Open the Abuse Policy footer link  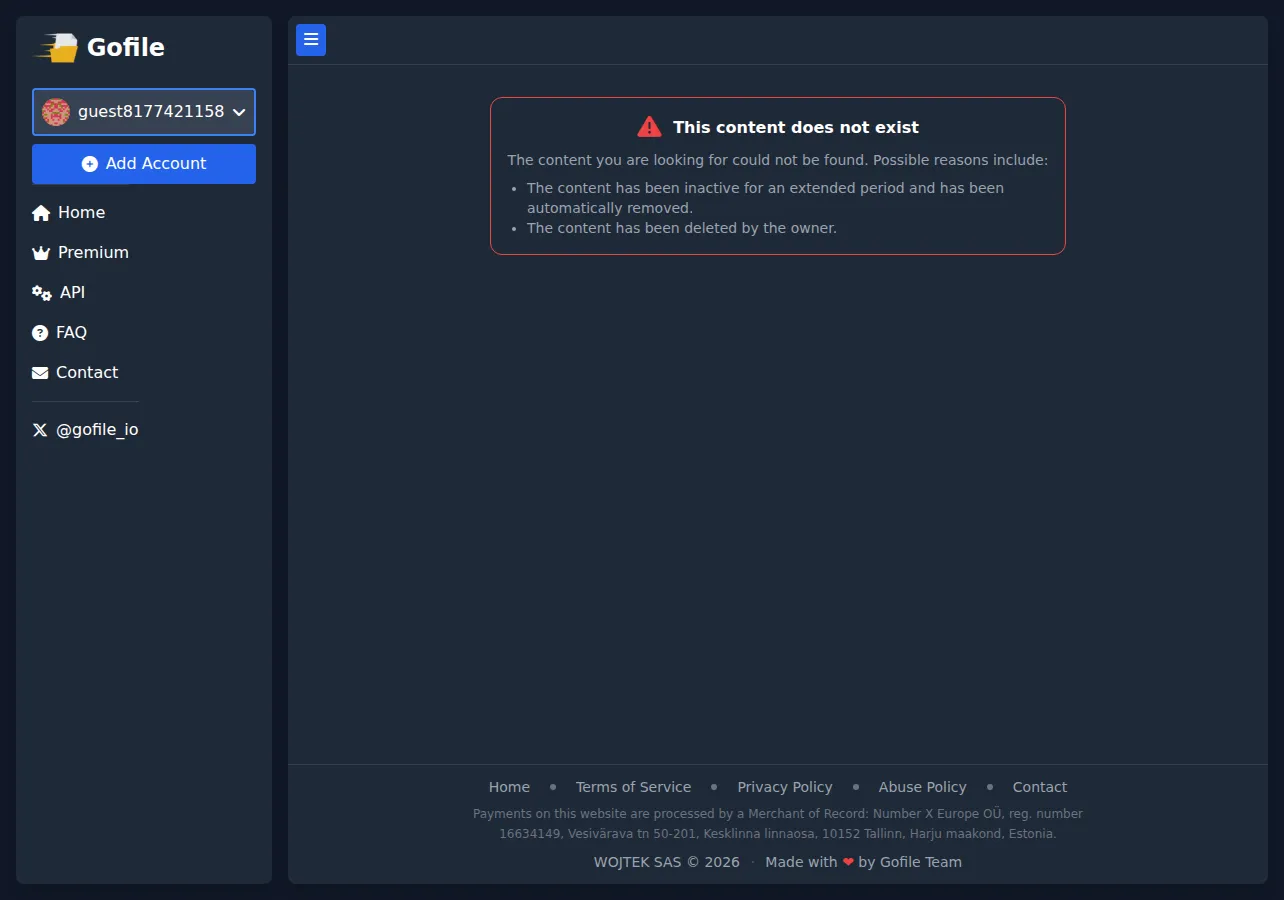[x=923, y=787]
